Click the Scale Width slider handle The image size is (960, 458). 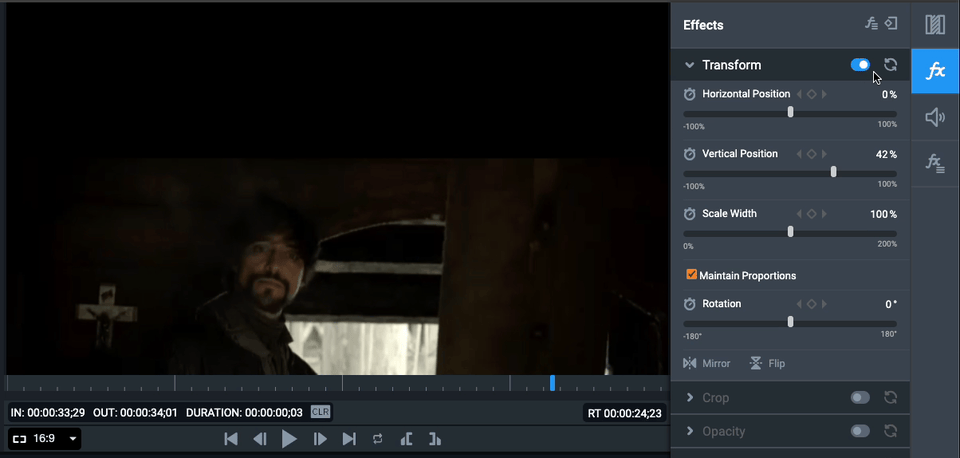point(790,232)
